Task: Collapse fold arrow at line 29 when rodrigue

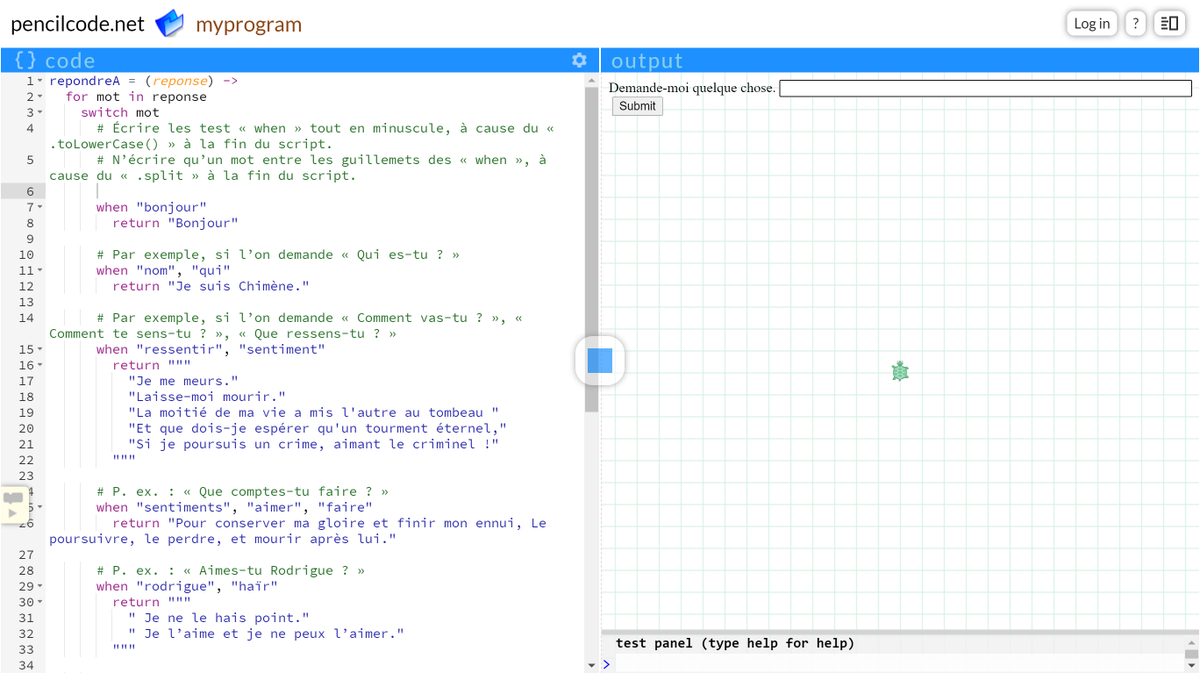Action: coord(40,587)
